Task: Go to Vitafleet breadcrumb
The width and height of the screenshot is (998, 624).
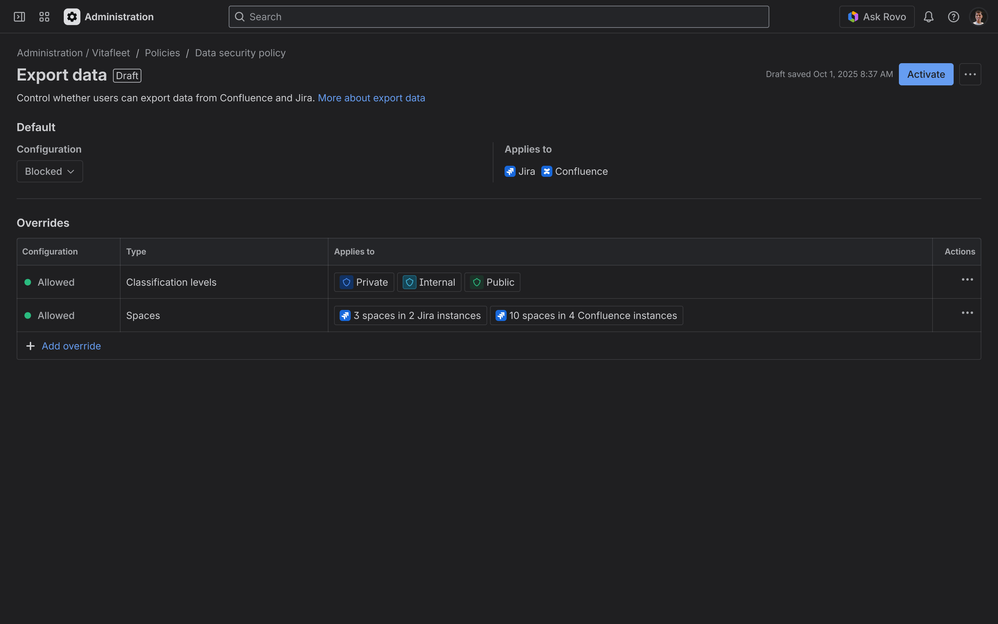Action: point(111,53)
